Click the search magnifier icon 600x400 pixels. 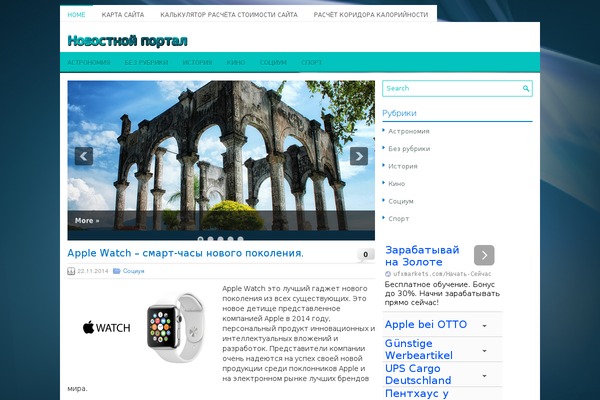coord(526,88)
